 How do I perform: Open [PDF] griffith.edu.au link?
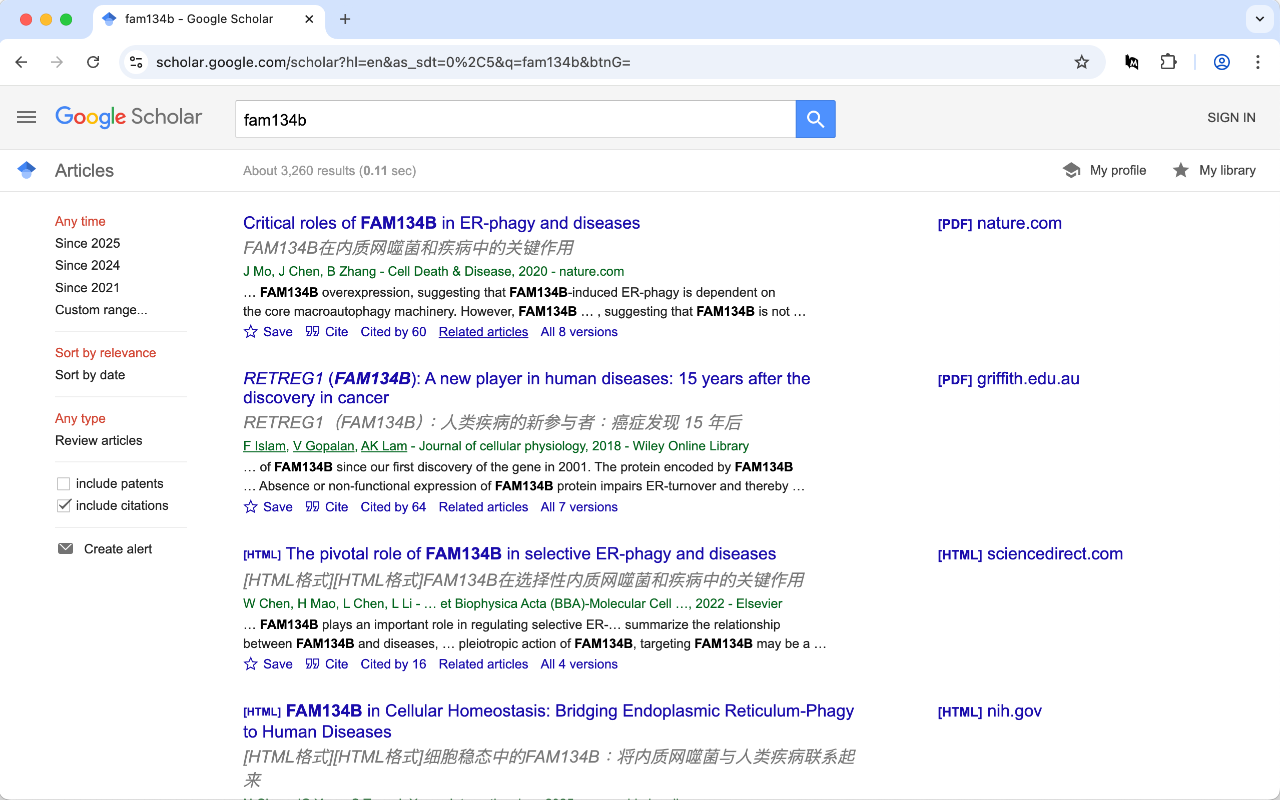[1008, 379]
